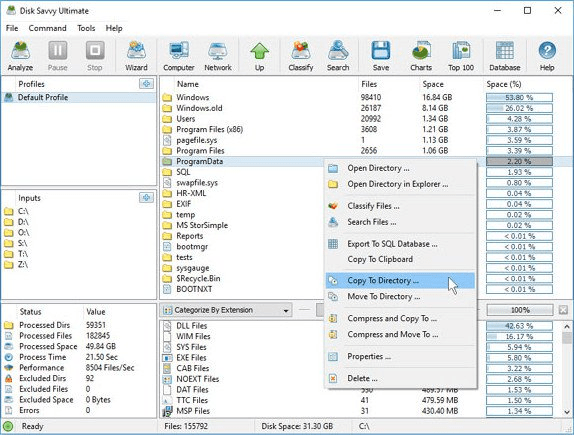The width and height of the screenshot is (574, 435).
Task: Open the Database toolbar icon
Action: click(x=504, y=56)
